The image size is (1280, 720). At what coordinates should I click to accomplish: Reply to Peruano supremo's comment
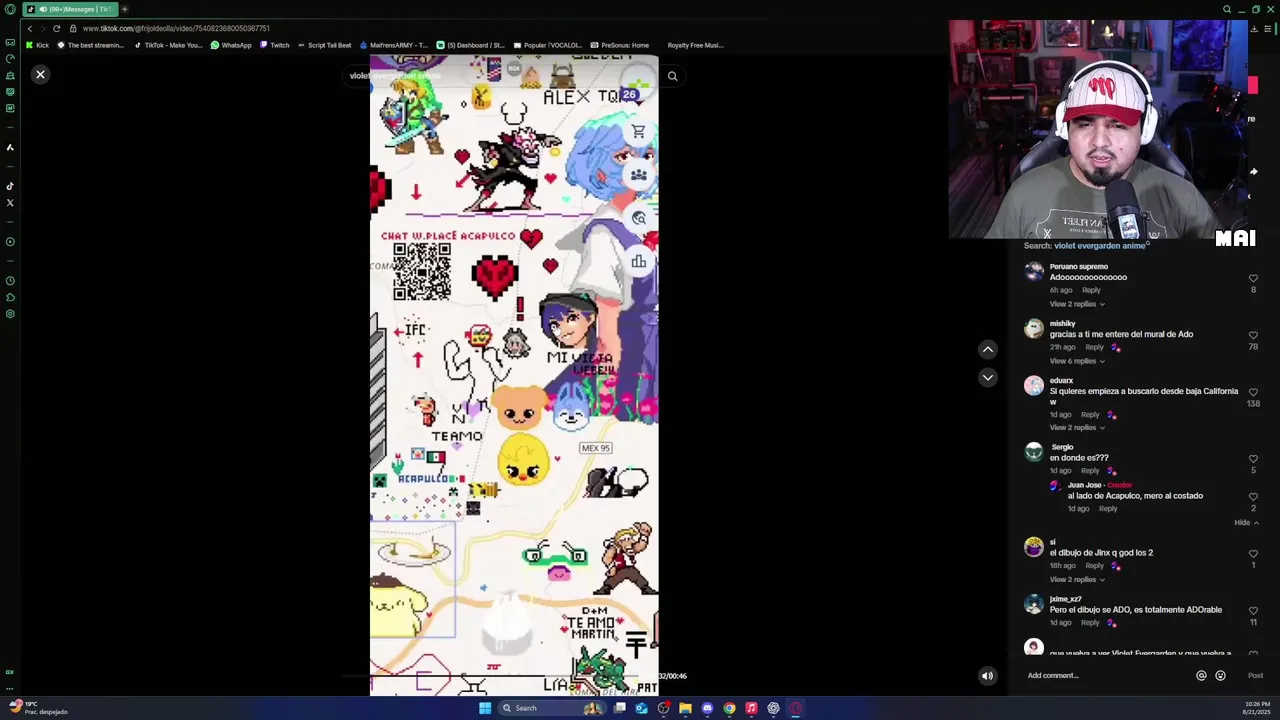point(1091,290)
